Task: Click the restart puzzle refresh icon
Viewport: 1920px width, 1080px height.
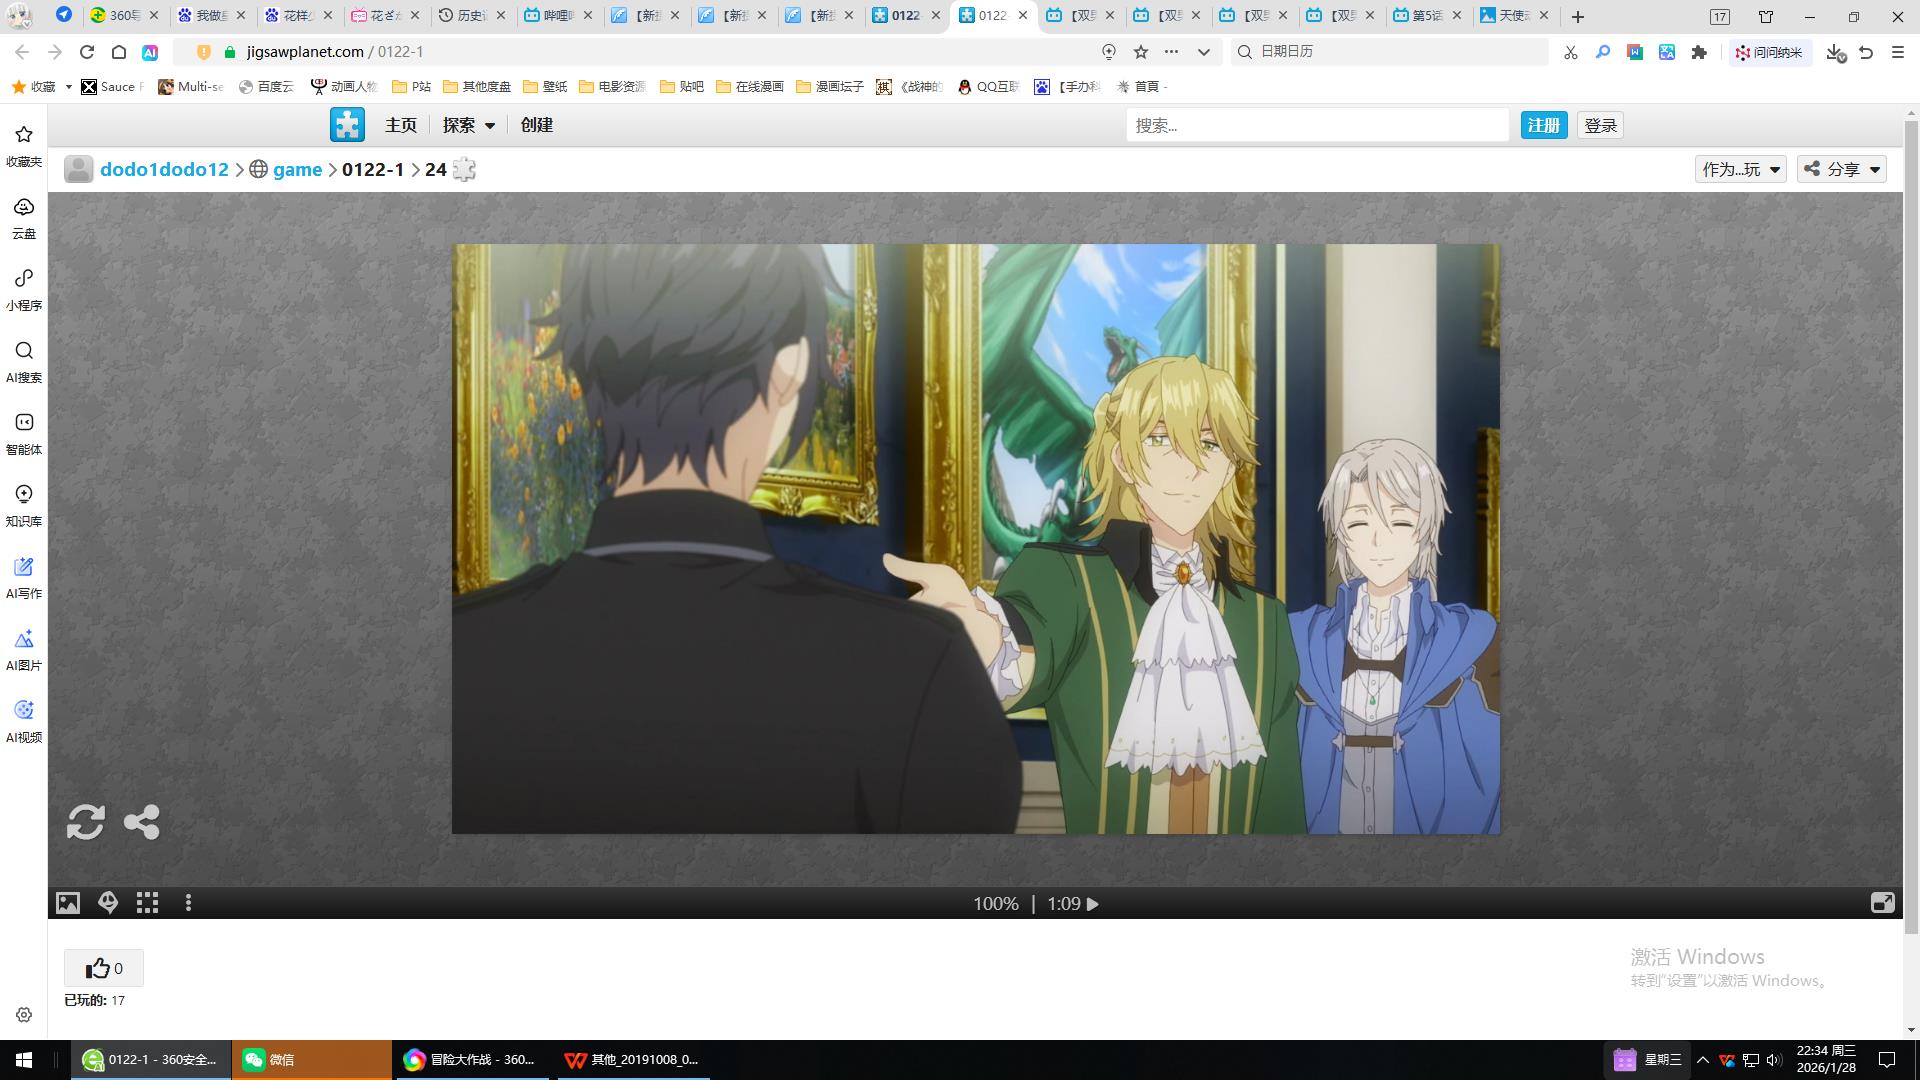Action: 85,822
